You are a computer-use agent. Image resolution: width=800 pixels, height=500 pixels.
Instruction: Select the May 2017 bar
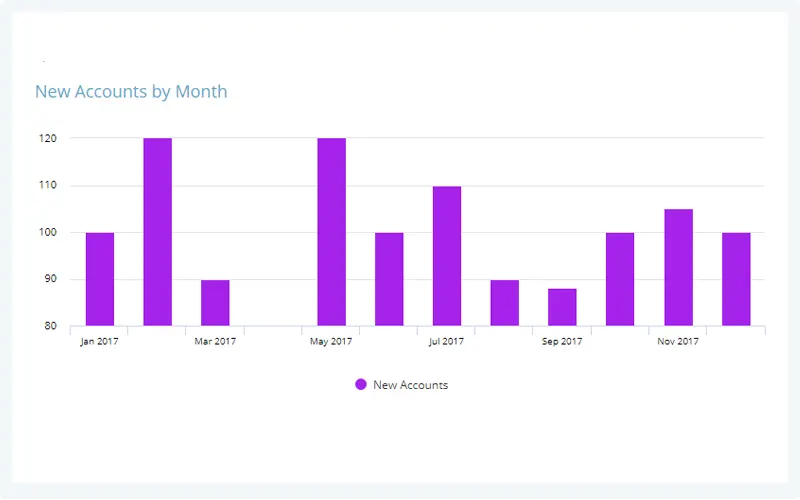point(332,232)
